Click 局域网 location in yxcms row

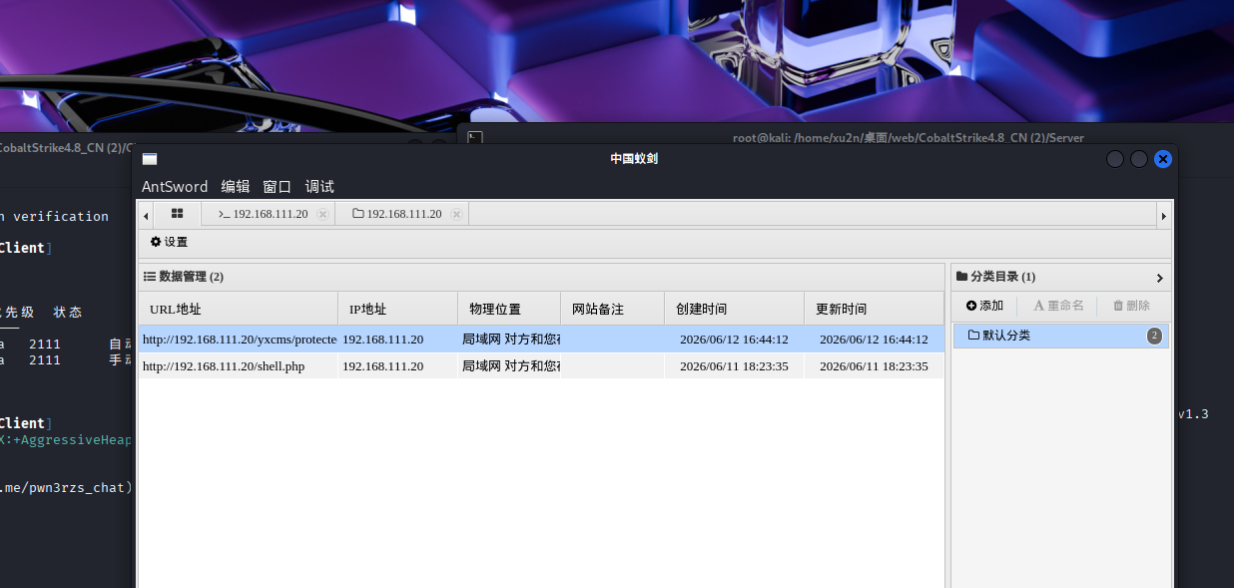pyautogui.click(x=510, y=339)
